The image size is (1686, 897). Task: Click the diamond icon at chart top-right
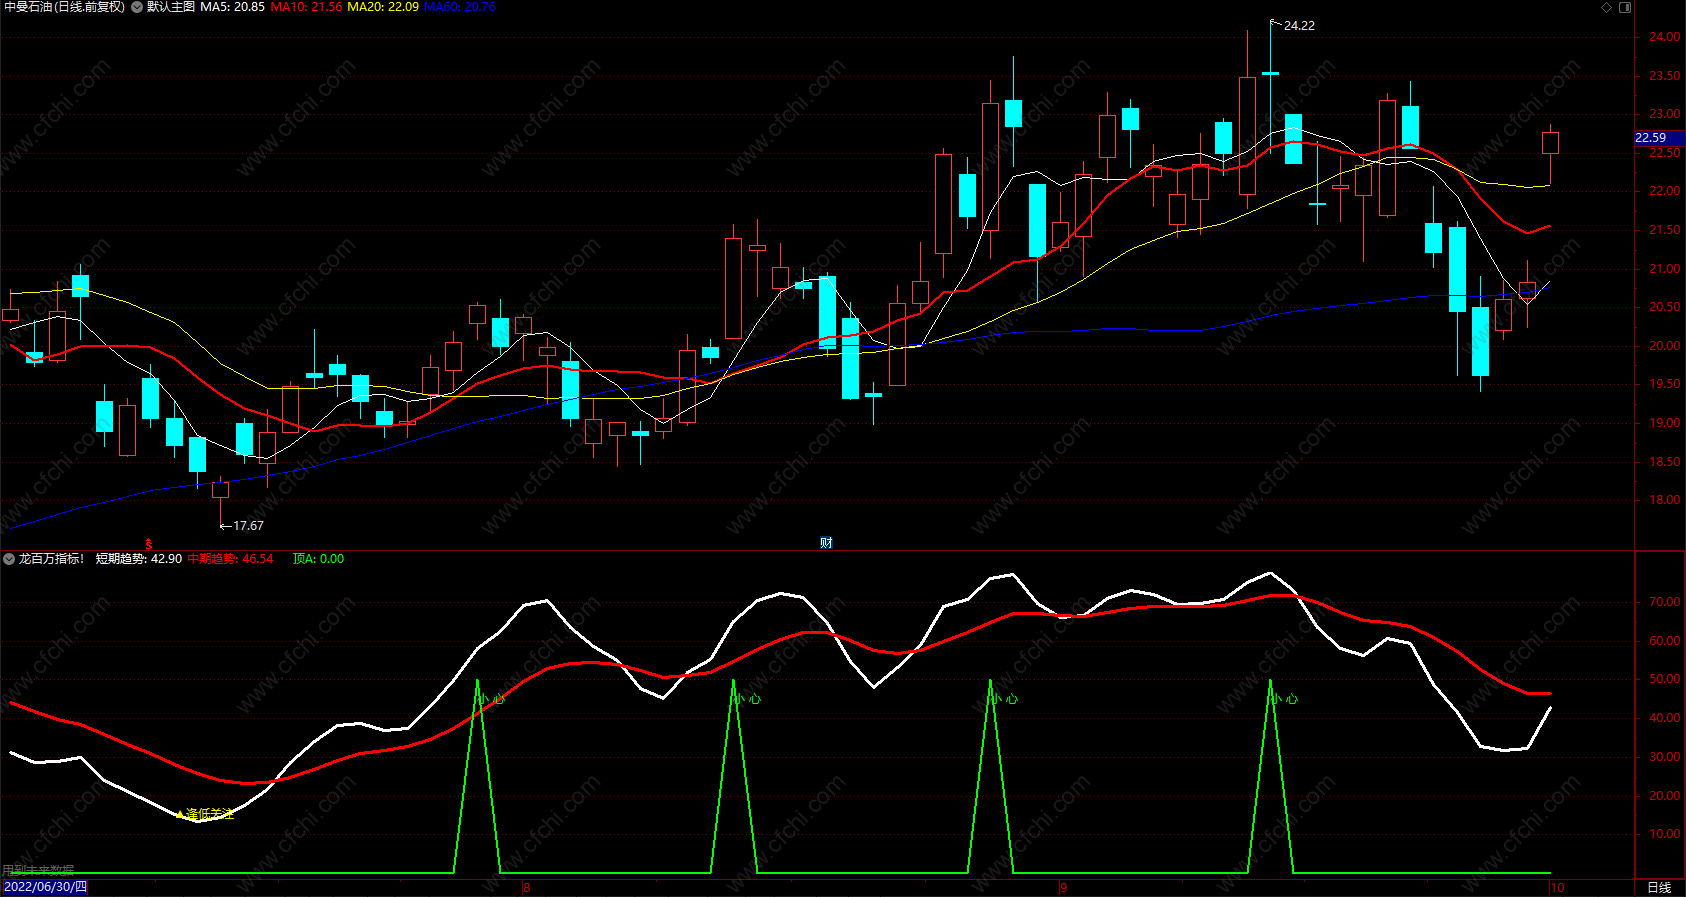pos(1607,7)
